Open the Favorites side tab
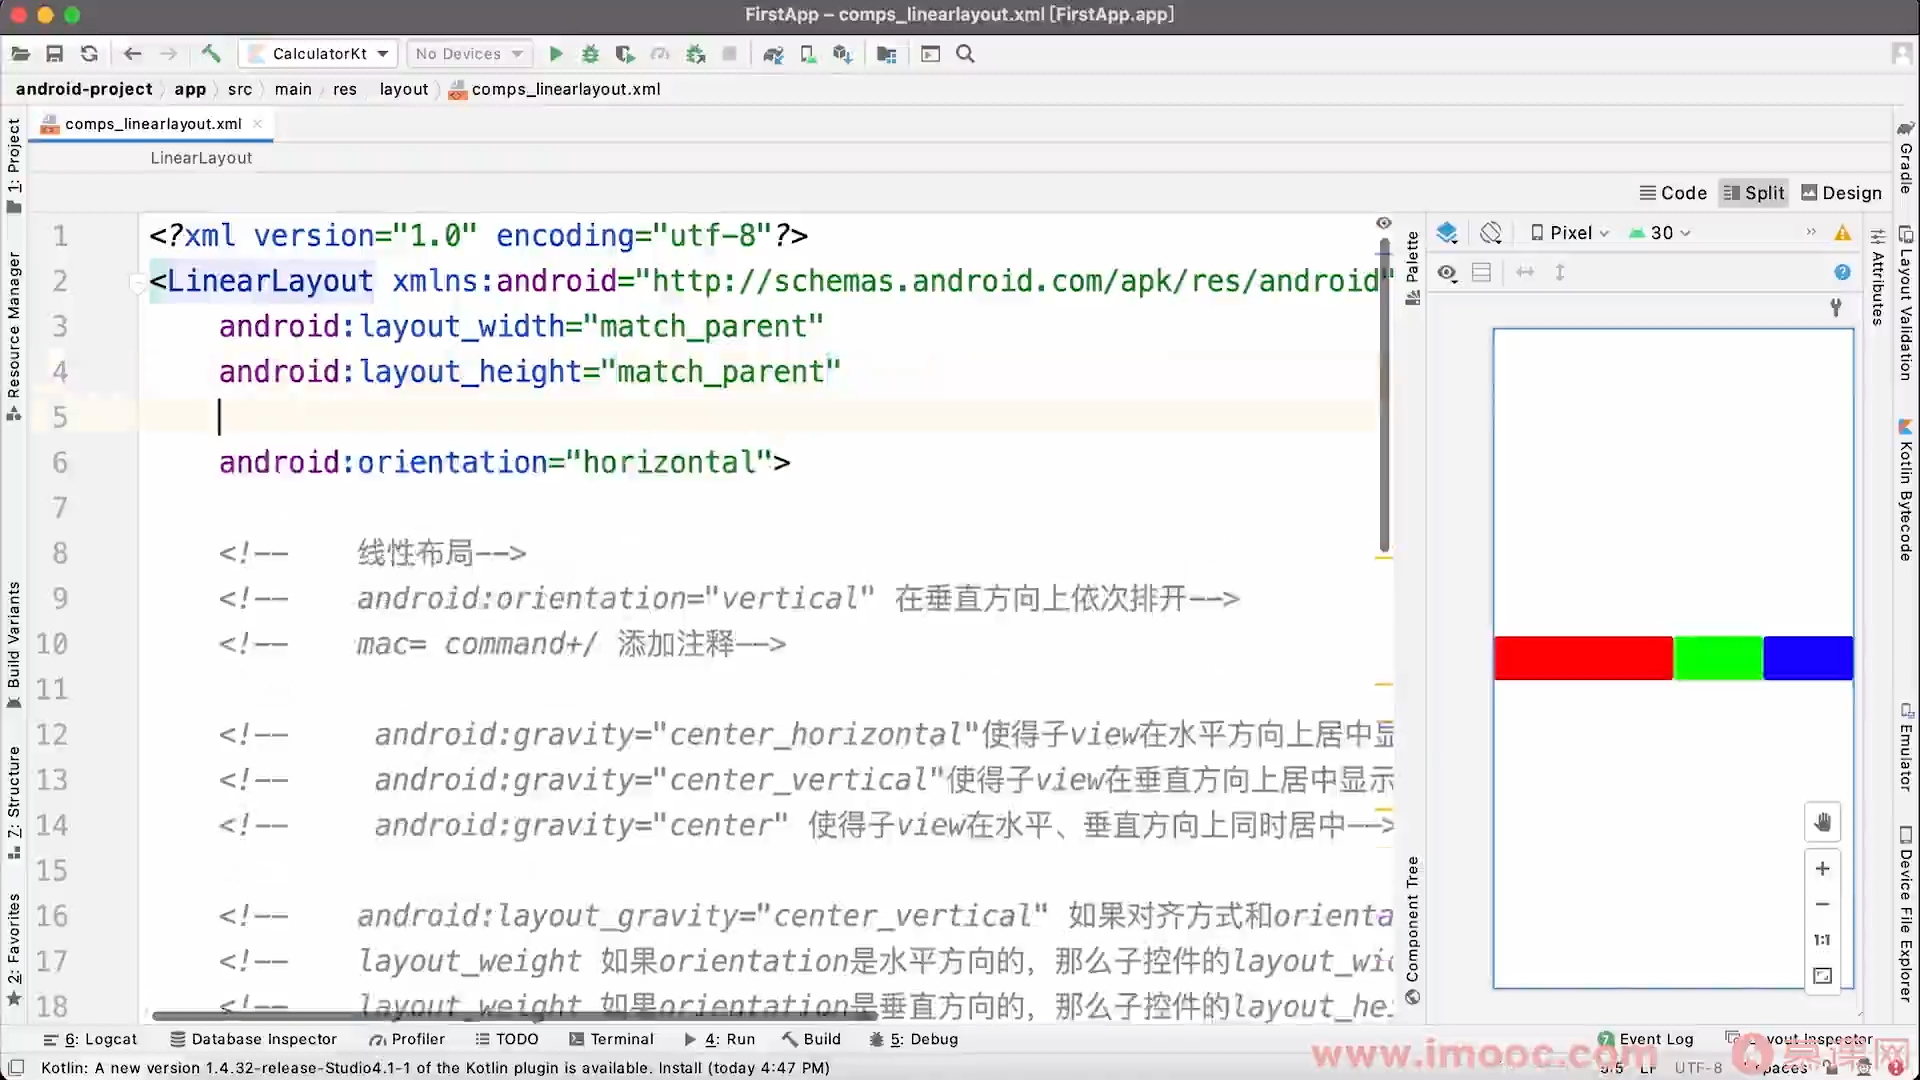Image resolution: width=1920 pixels, height=1080 pixels. click(14, 949)
